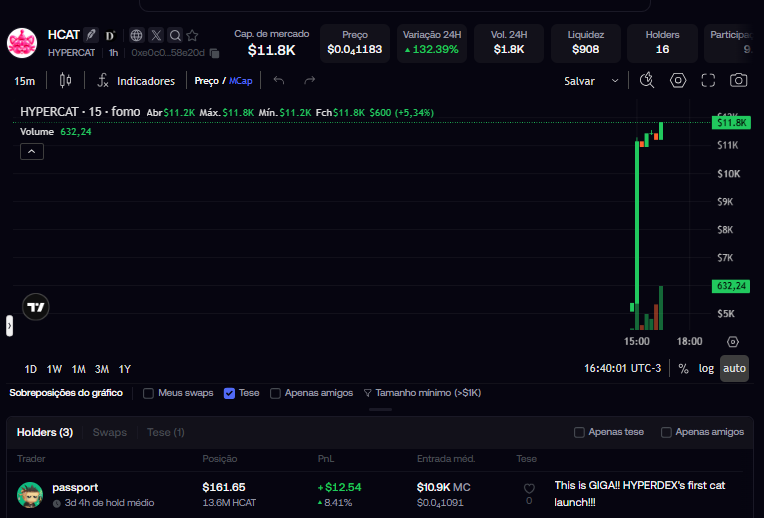The height and width of the screenshot is (518, 764).
Task: Change the 15m timeframe interval
Action: (24, 81)
